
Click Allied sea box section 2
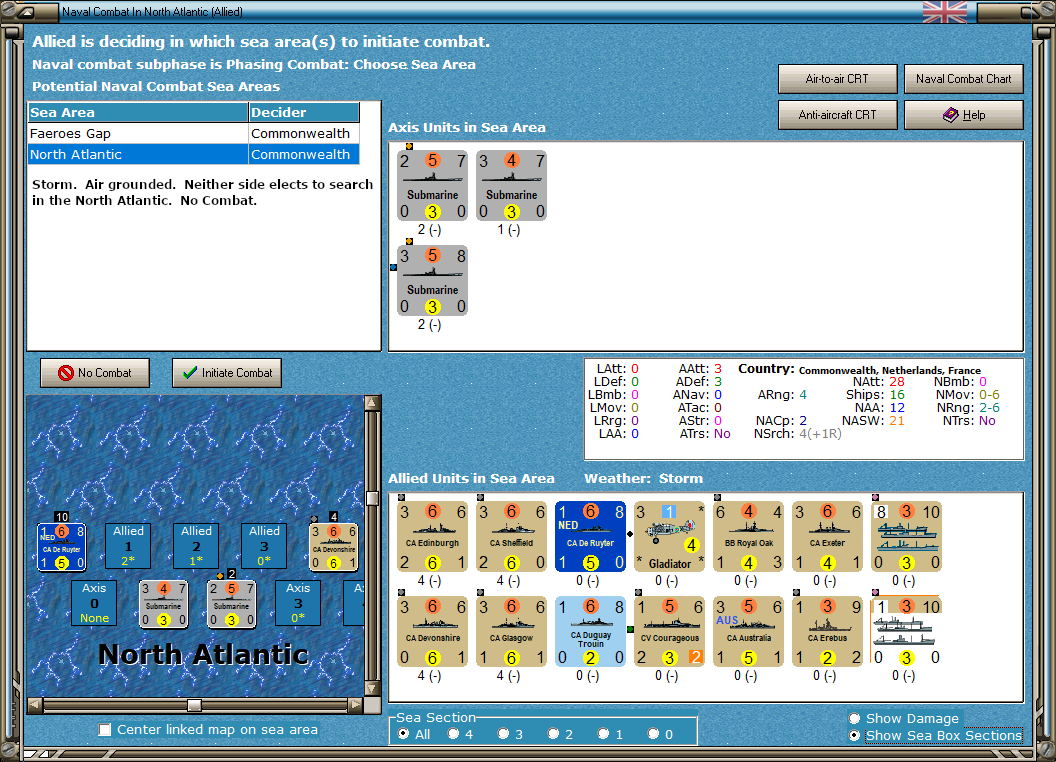[196, 546]
